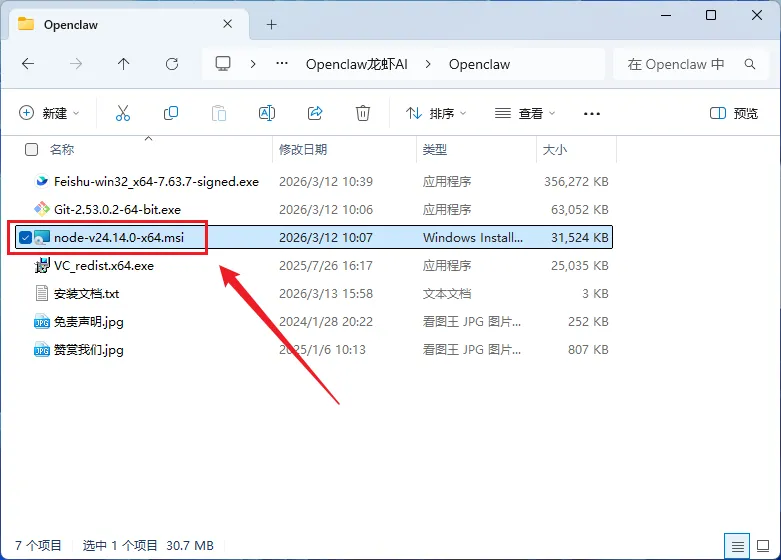Click the JPG icon of 免责声明.jpg
Image resolution: width=781 pixels, height=560 pixels.
42,322
